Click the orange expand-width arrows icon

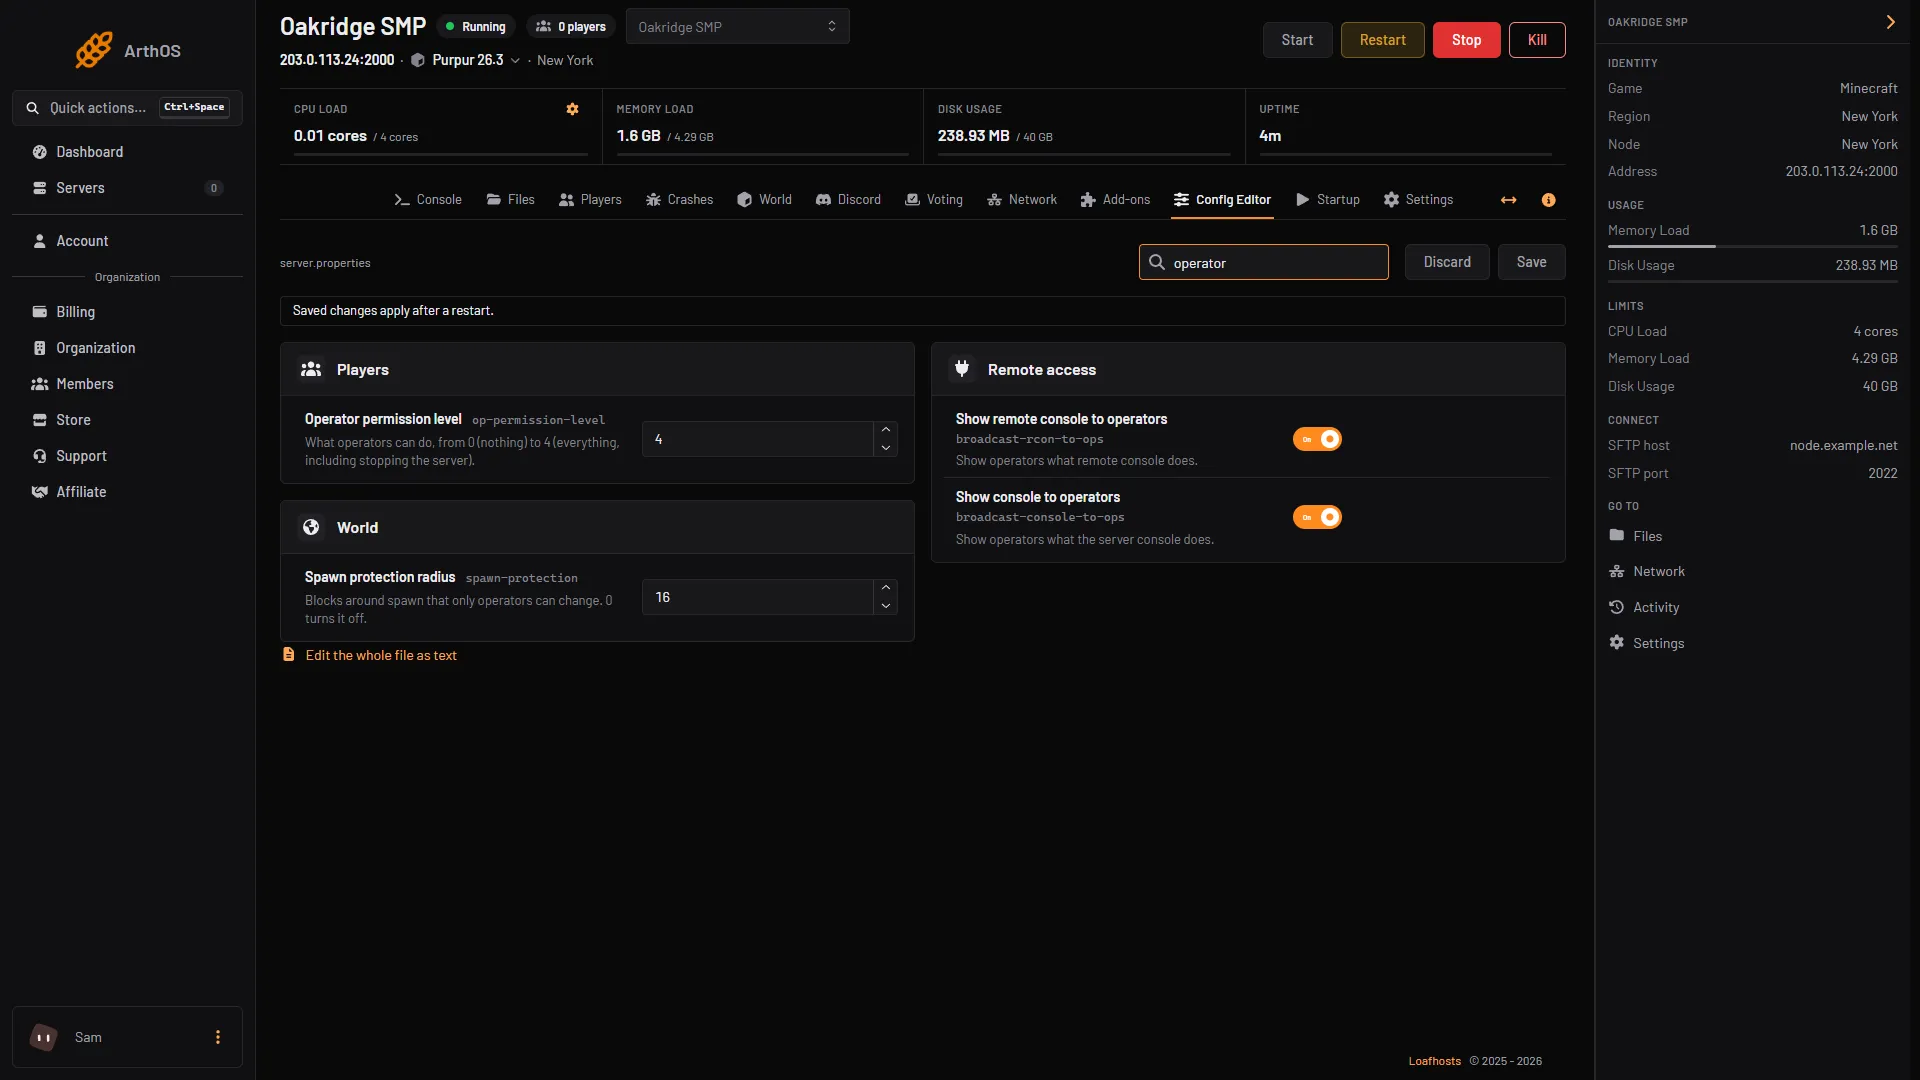(1508, 200)
